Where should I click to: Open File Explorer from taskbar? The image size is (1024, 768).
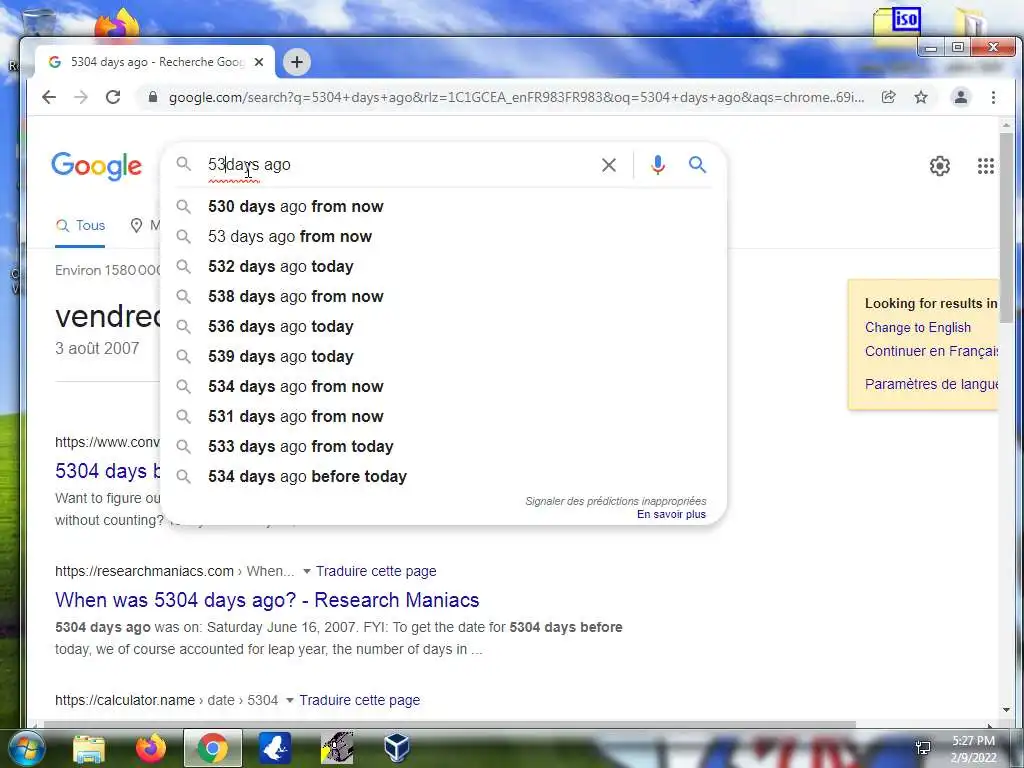[89, 748]
